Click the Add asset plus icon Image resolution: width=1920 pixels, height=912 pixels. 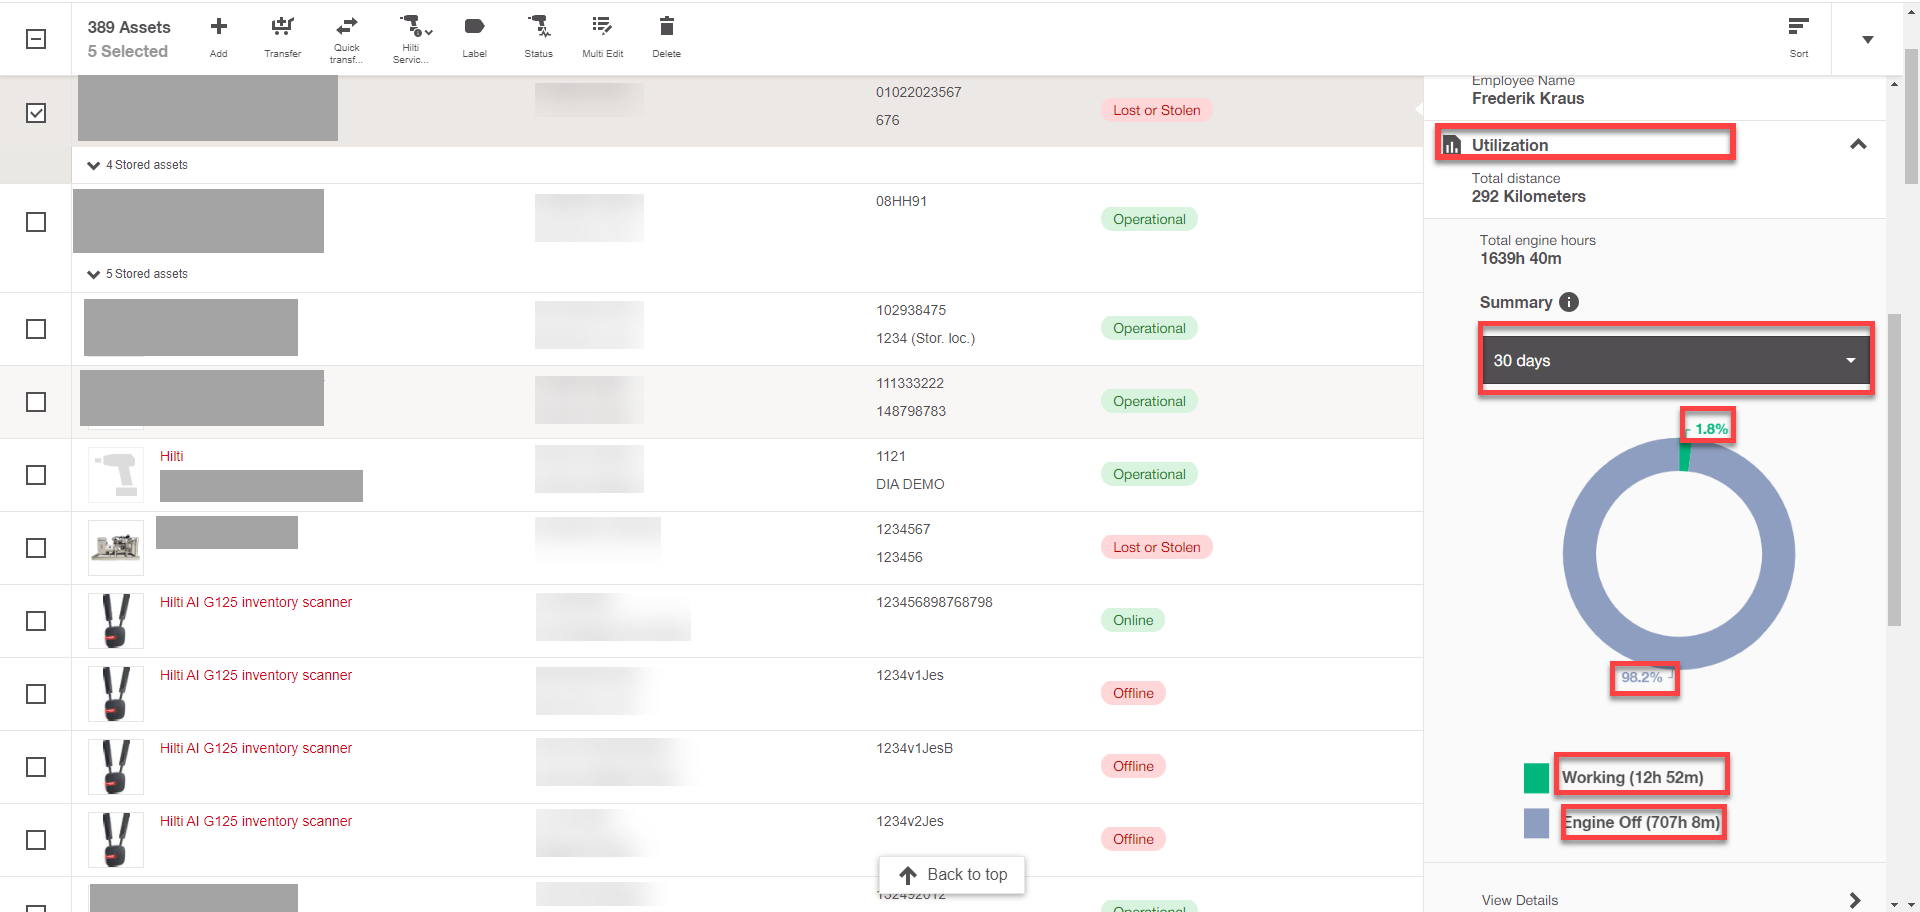coord(218,28)
